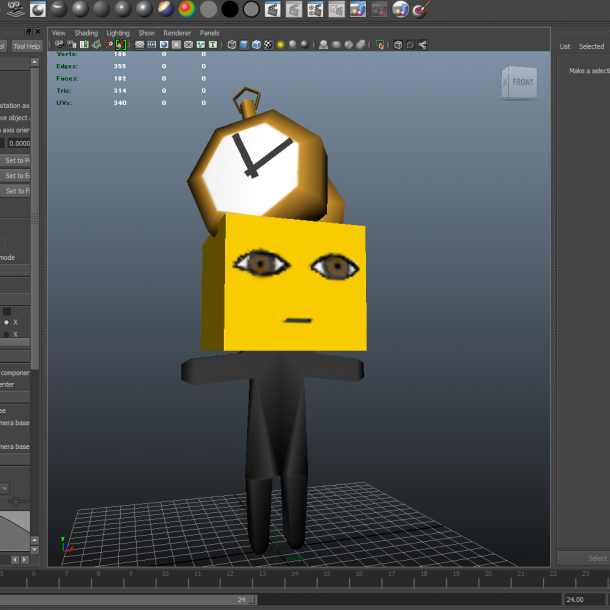Toggle viewport grid display icon
The height and width of the screenshot is (610, 610).
click(x=139, y=45)
